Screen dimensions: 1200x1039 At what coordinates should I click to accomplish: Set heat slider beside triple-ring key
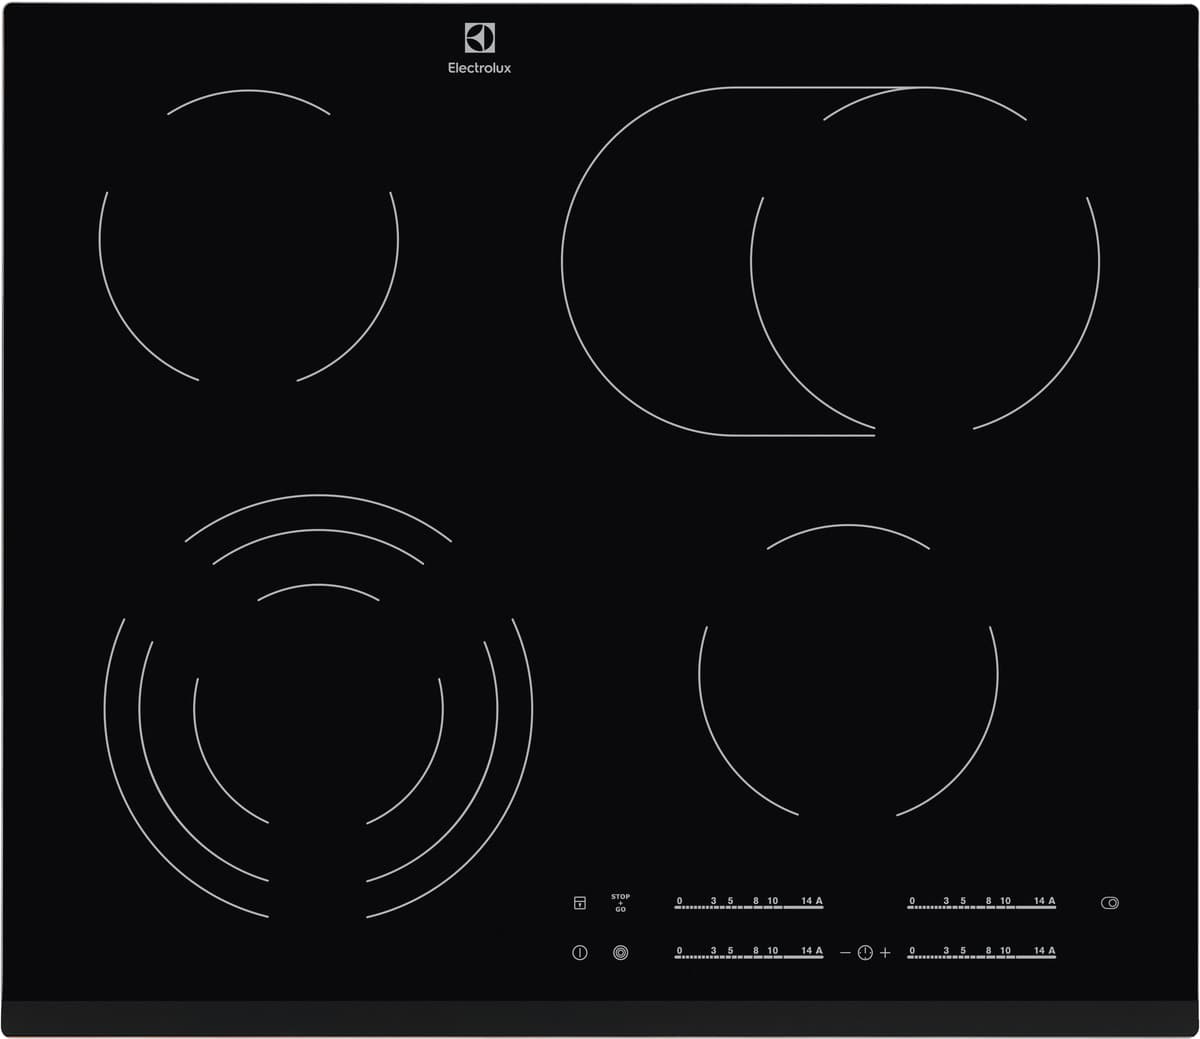click(750, 953)
